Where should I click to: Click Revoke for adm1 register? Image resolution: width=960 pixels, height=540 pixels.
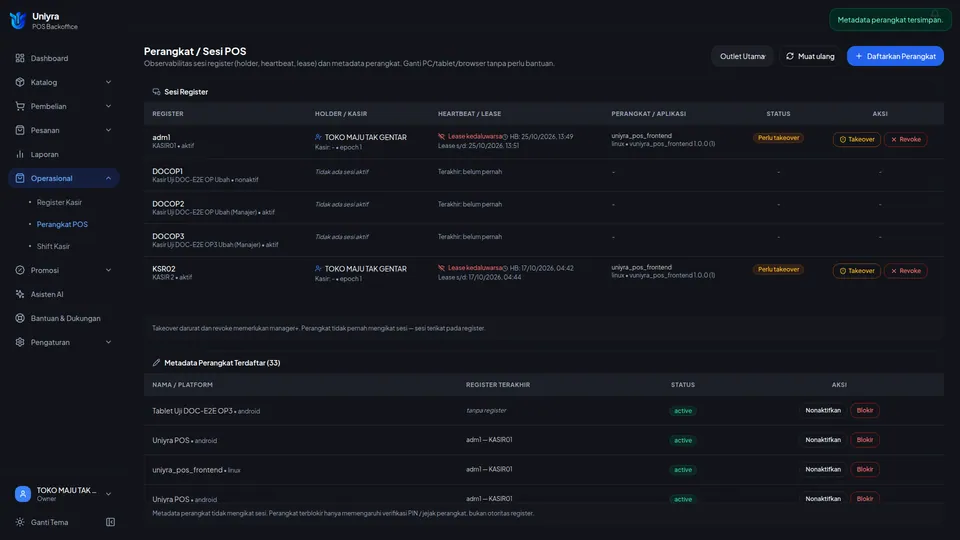coord(906,140)
